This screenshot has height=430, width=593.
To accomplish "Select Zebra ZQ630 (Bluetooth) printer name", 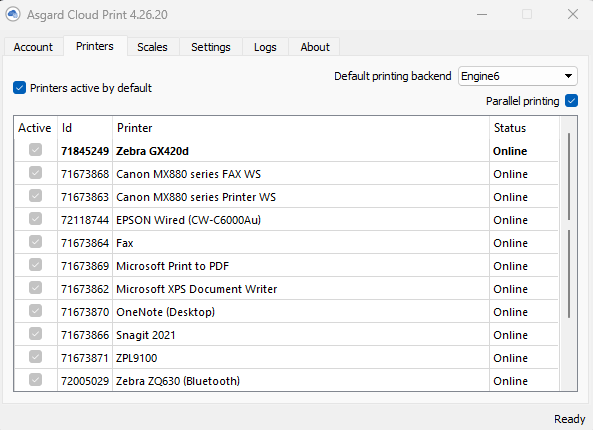I will (178, 381).
